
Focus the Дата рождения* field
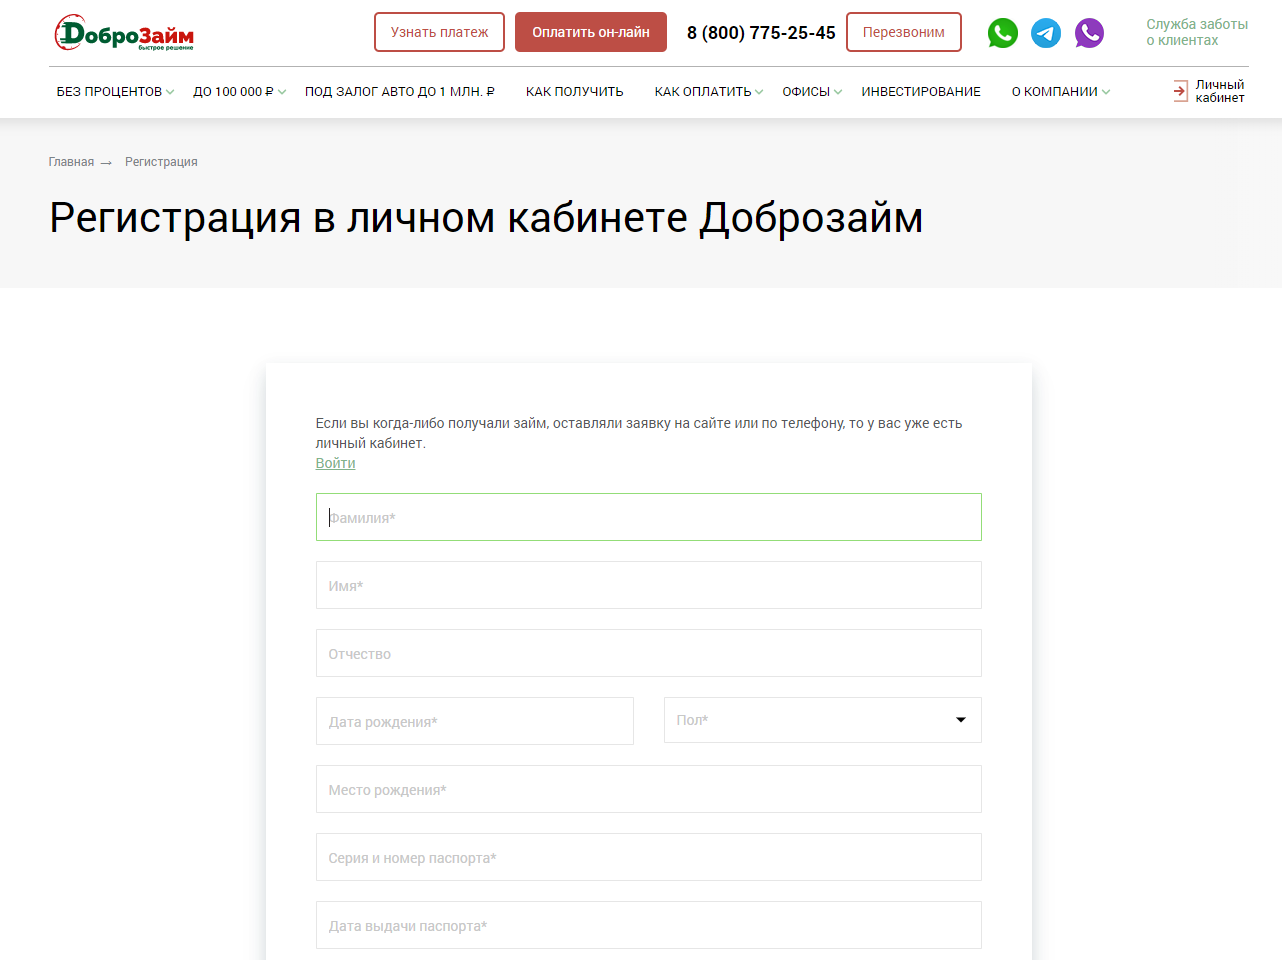475,721
